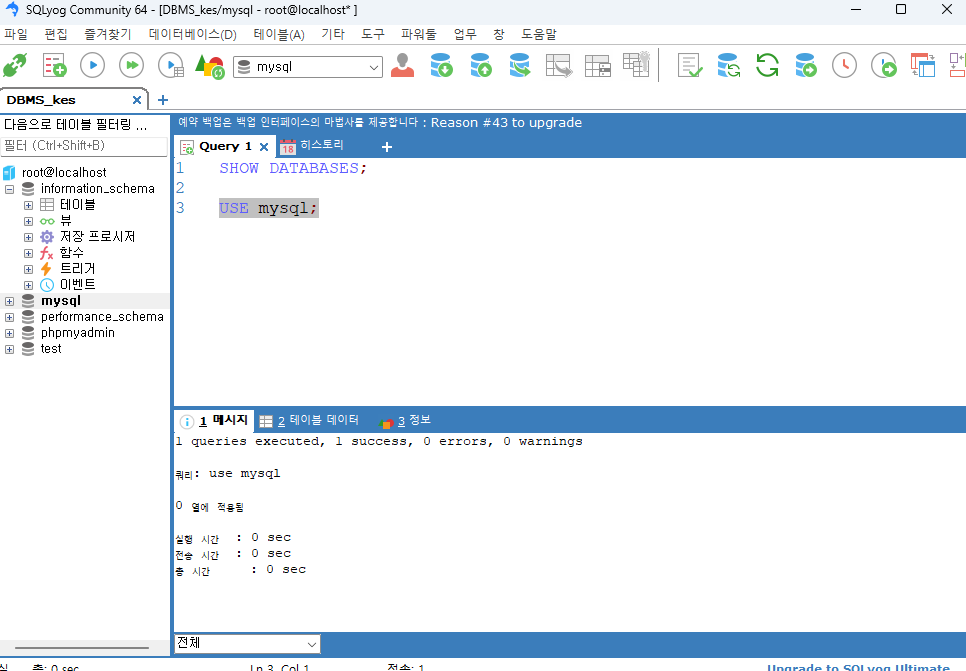Expand the 뷰 folder
This screenshot has width=966, height=671.
[x=28, y=221]
